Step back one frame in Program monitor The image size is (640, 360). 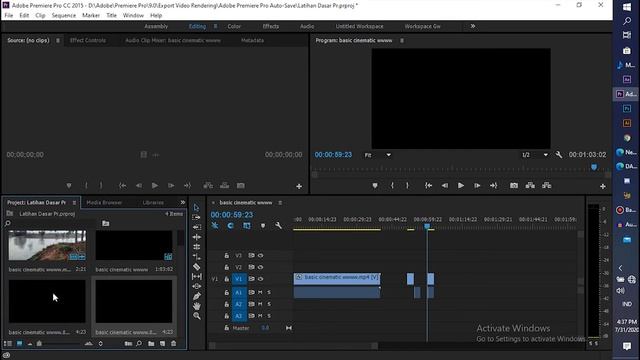[x=444, y=185]
